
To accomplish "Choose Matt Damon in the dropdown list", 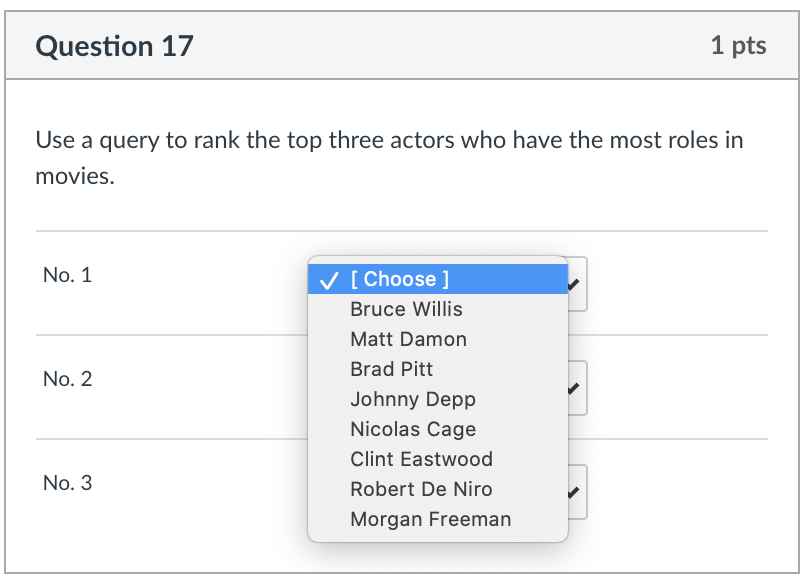I will tap(408, 339).
